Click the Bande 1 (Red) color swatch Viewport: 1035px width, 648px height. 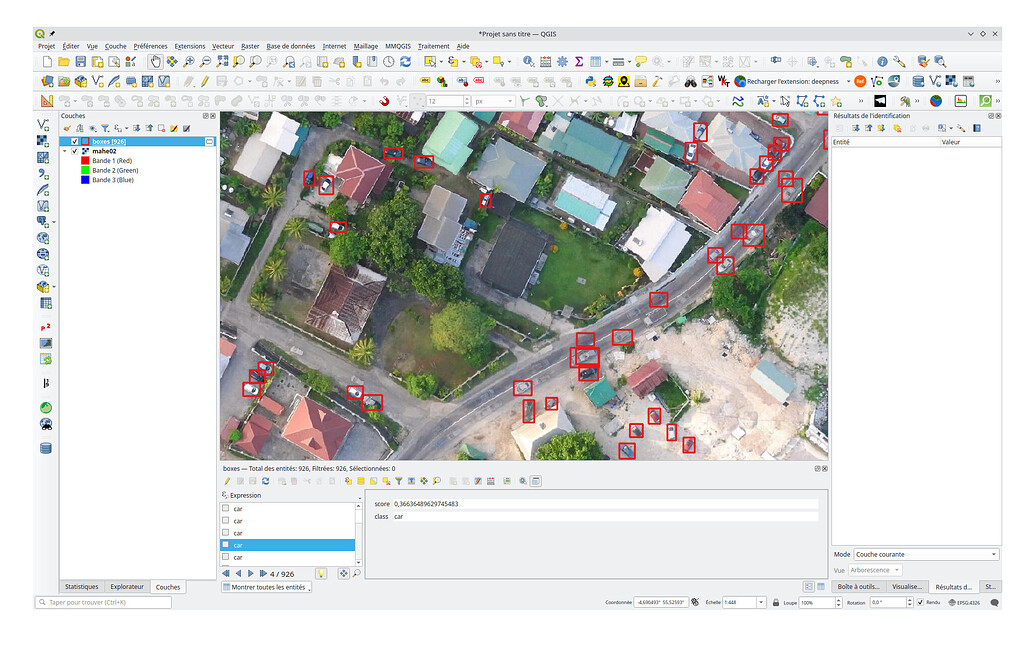click(x=83, y=160)
